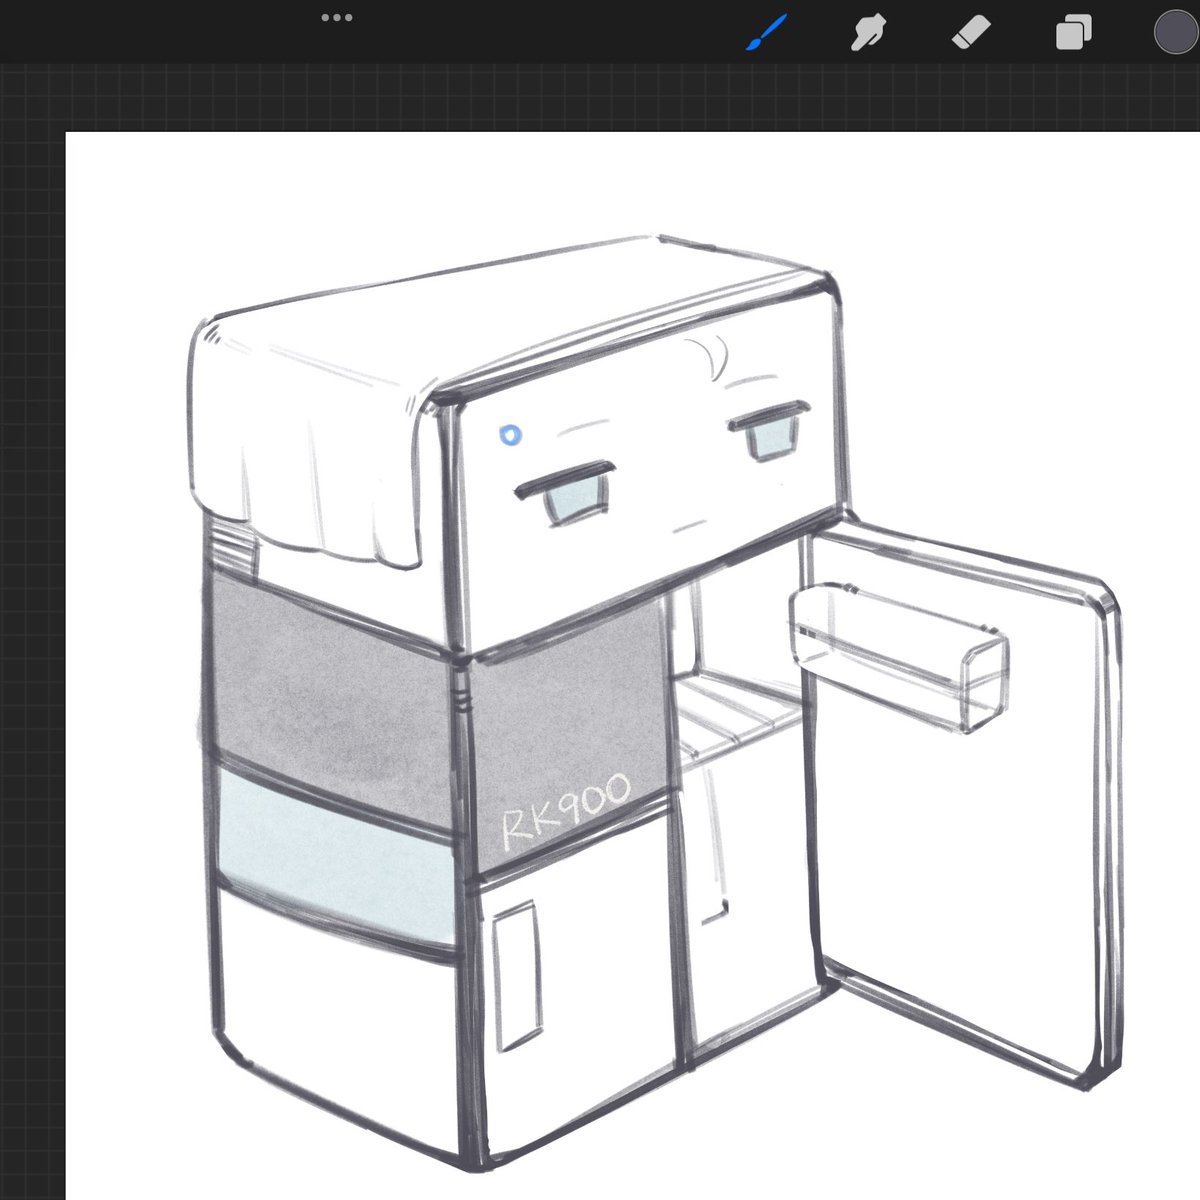1200x1200 pixels.
Task: Select the Smudge tool
Action: click(x=869, y=33)
